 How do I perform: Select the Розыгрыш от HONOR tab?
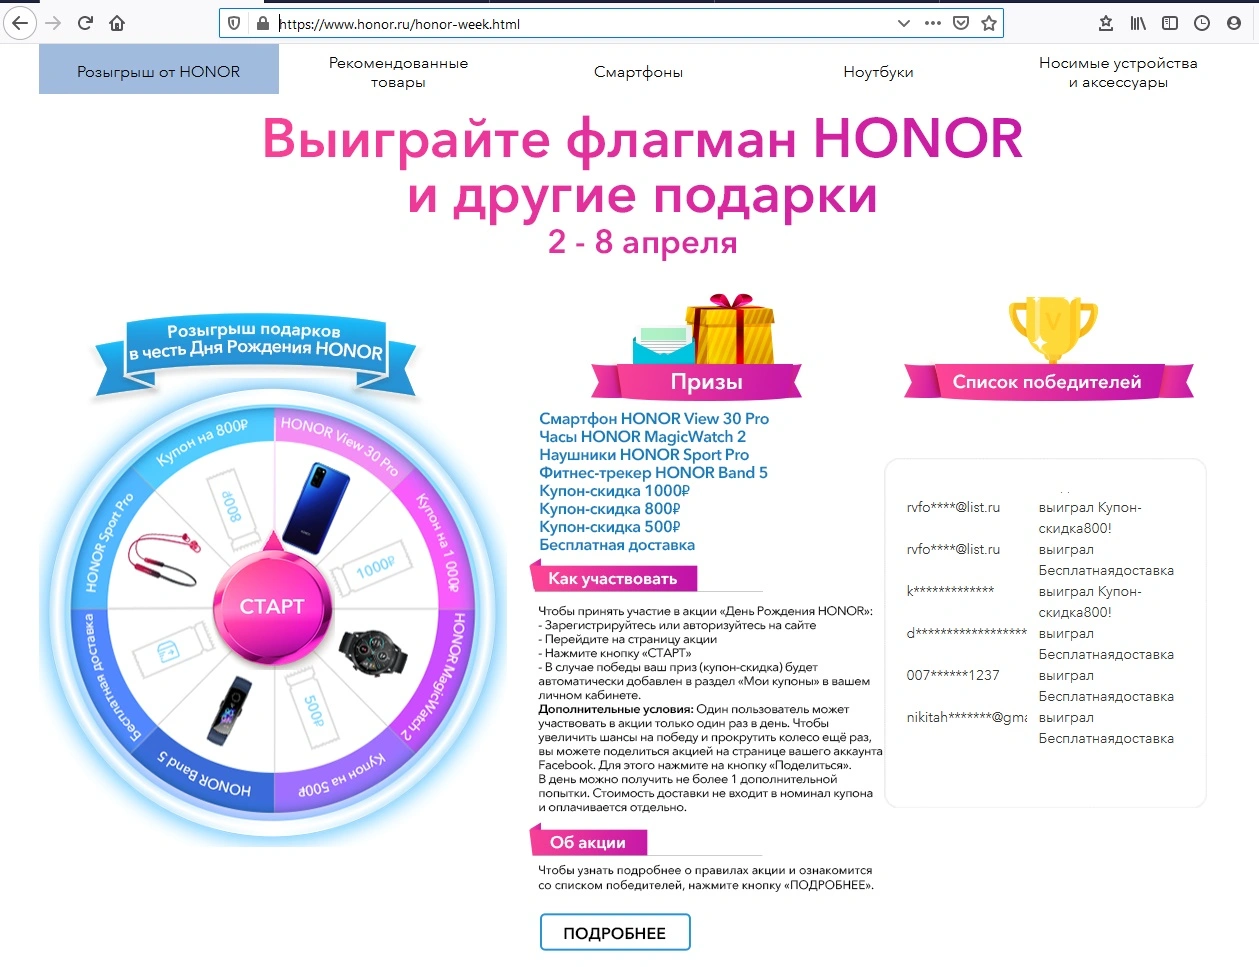click(159, 69)
